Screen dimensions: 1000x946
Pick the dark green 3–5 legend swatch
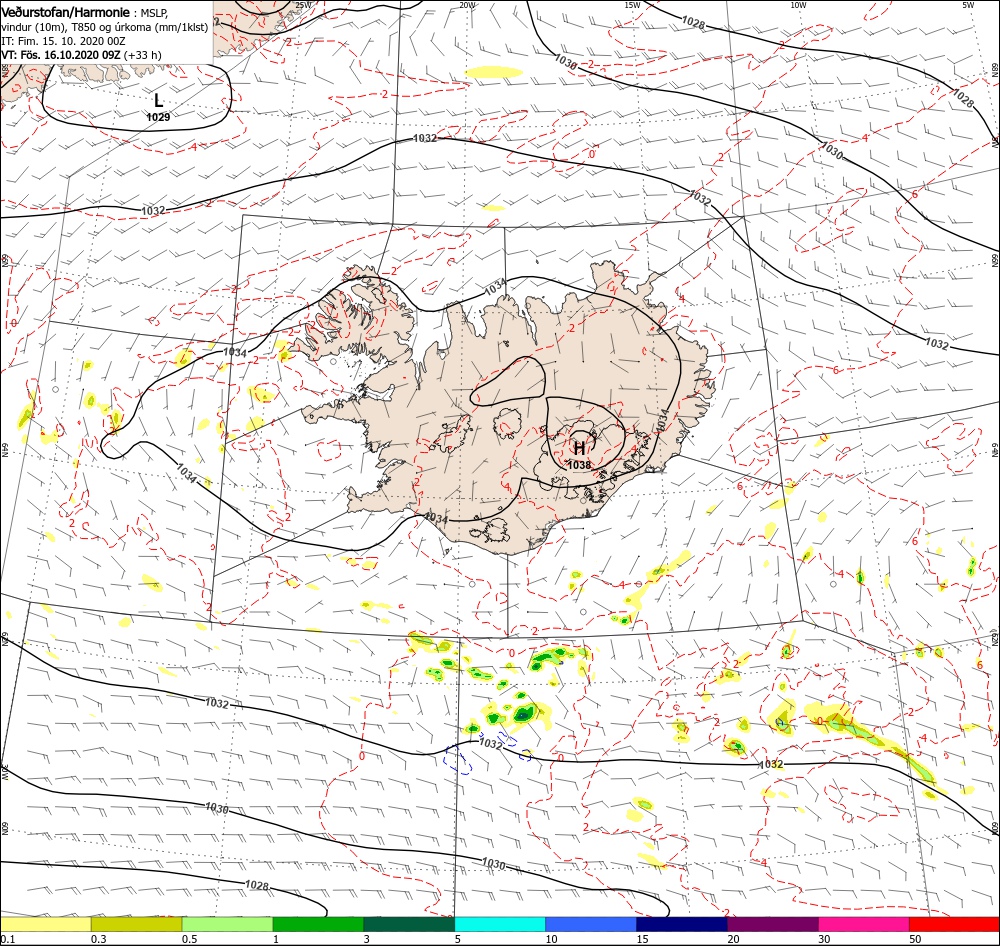409,924
